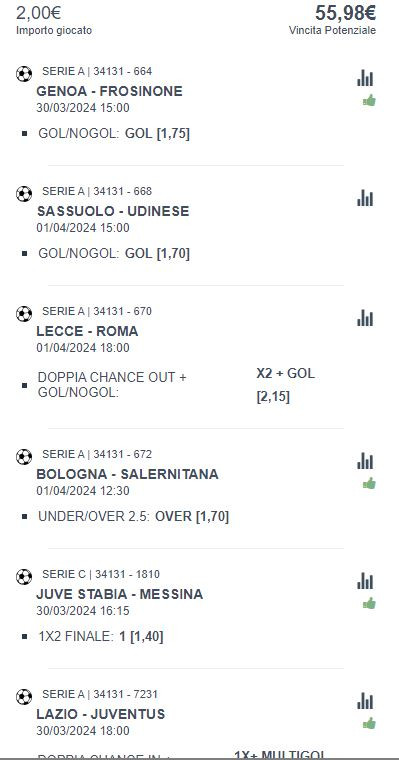Click green thumbs-up on Juve Stabia - Messina

369,603
